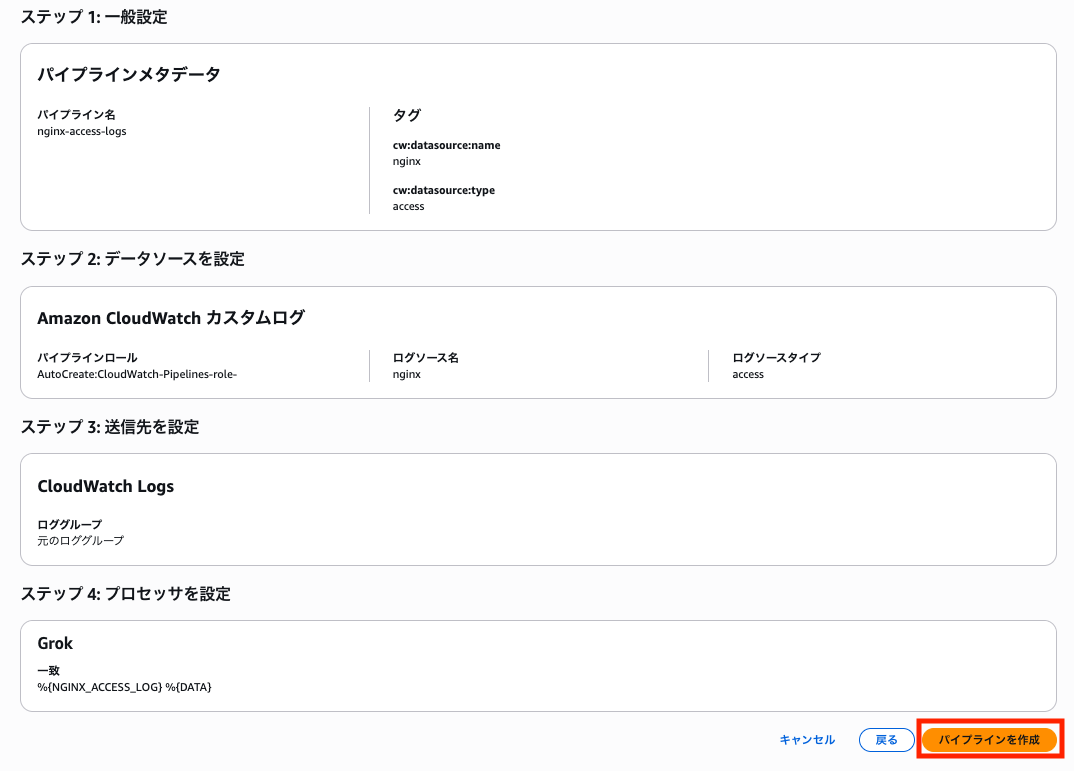This screenshot has width=1074, height=771.
Task: Click the ステップ 4: プロセッサを設定 heading
Action: tap(126, 593)
